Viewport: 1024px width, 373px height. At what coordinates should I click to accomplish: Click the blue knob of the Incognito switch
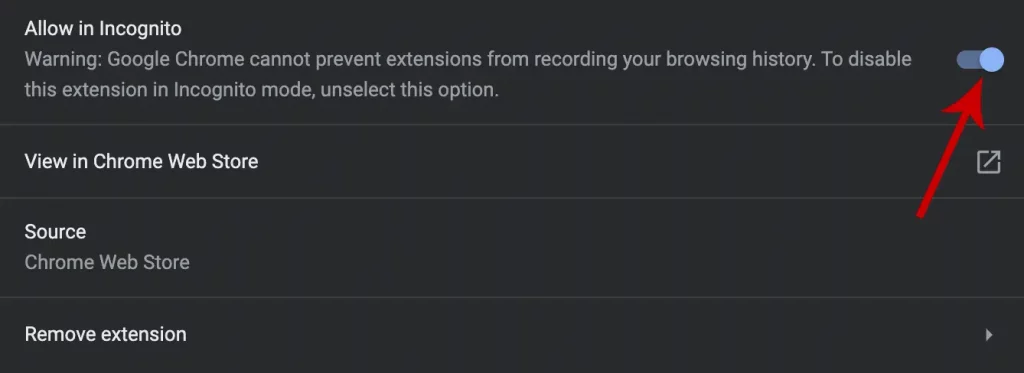click(992, 59)
